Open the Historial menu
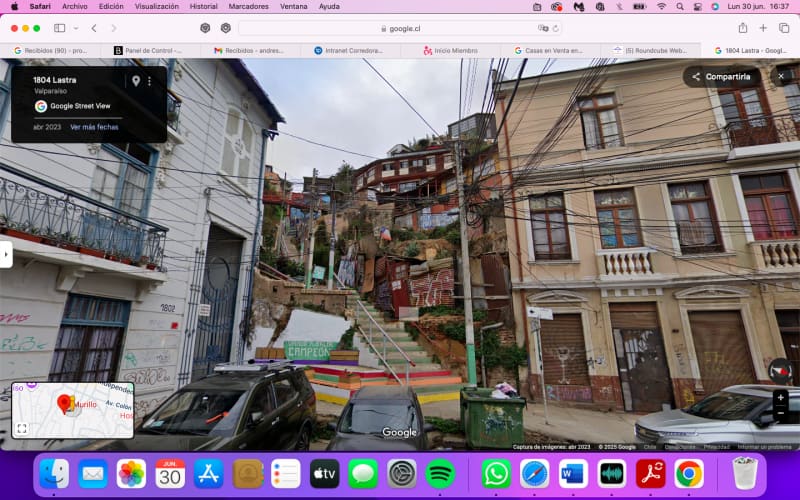The width and height of the screenshot is (800, 500). pyautogui.click(x=204, y=7)
